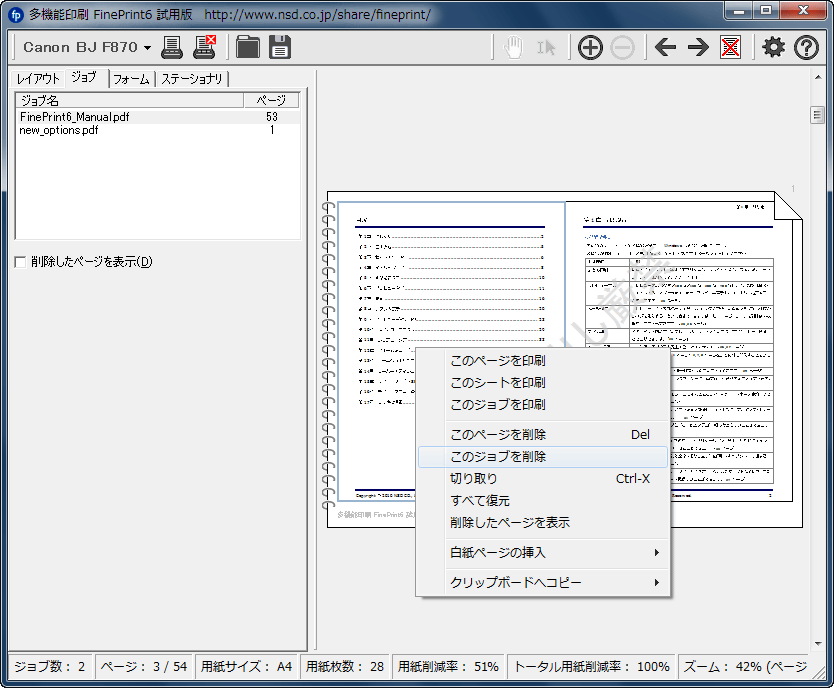The height and width of the screenshot is (688, 834).
Task: Switch to the ジョブ tab
Action: (x=86, y=78)
